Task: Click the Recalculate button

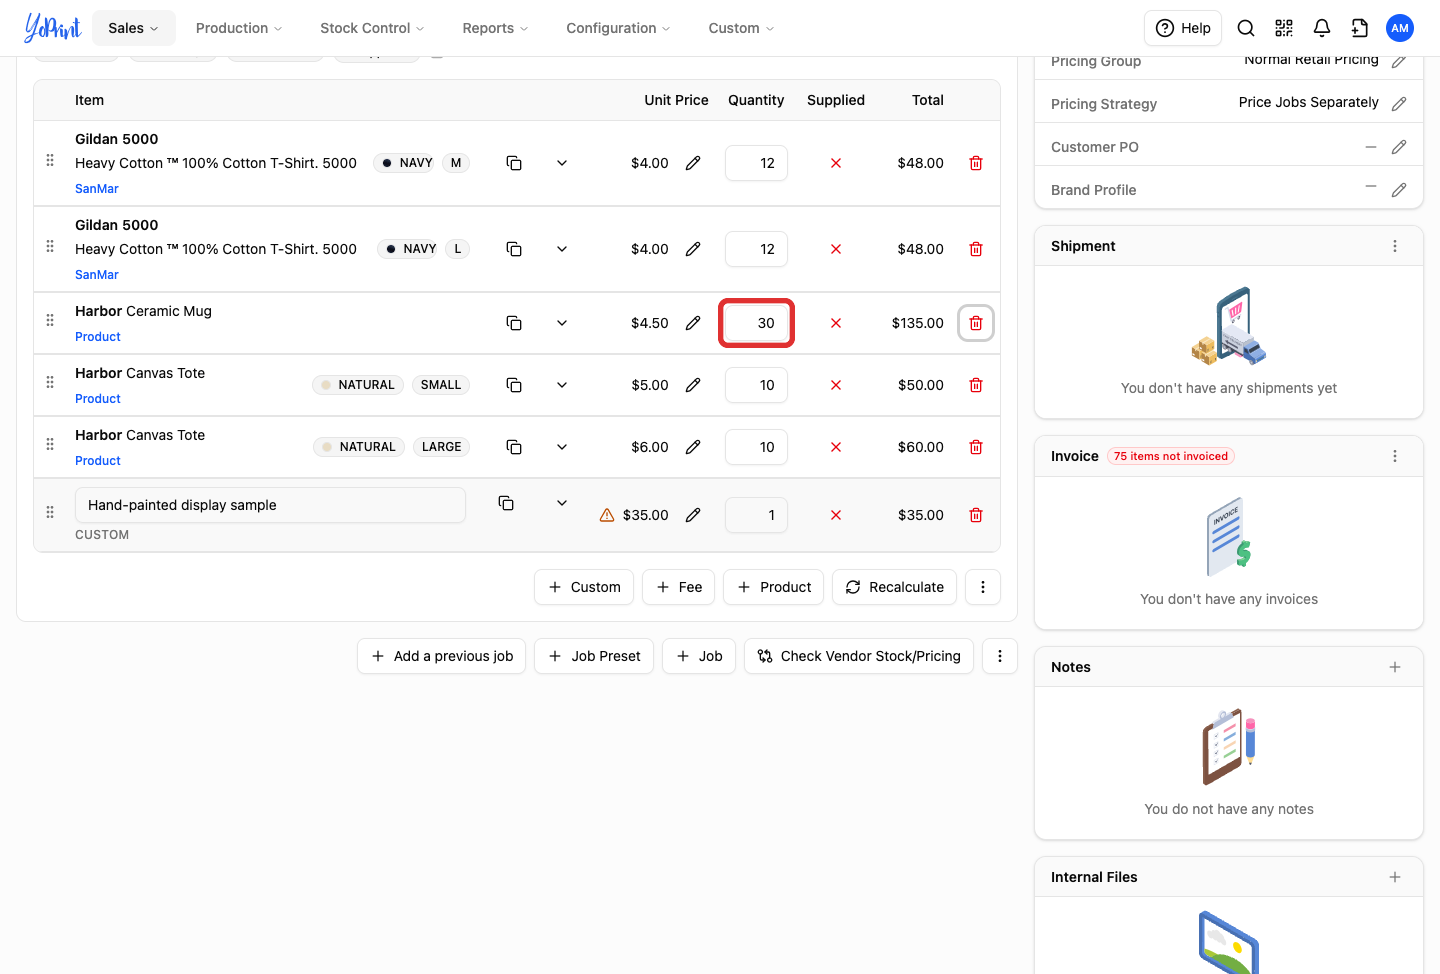Action: tap(895, 587)
